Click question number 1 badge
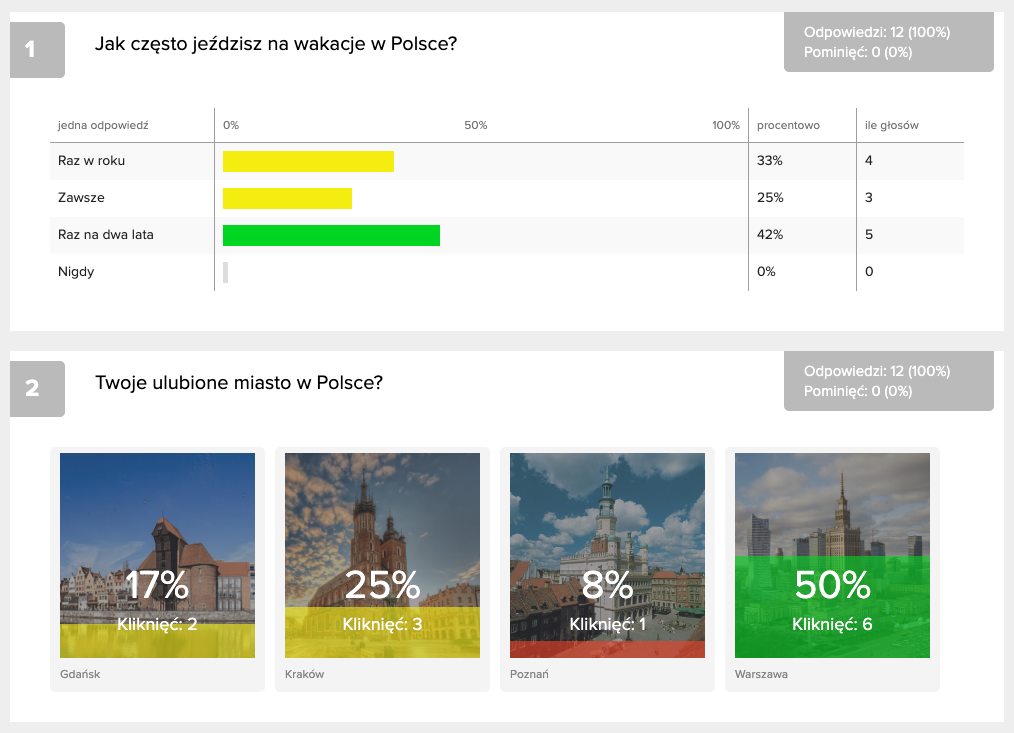1014x733 pixels. click(37, 49)
